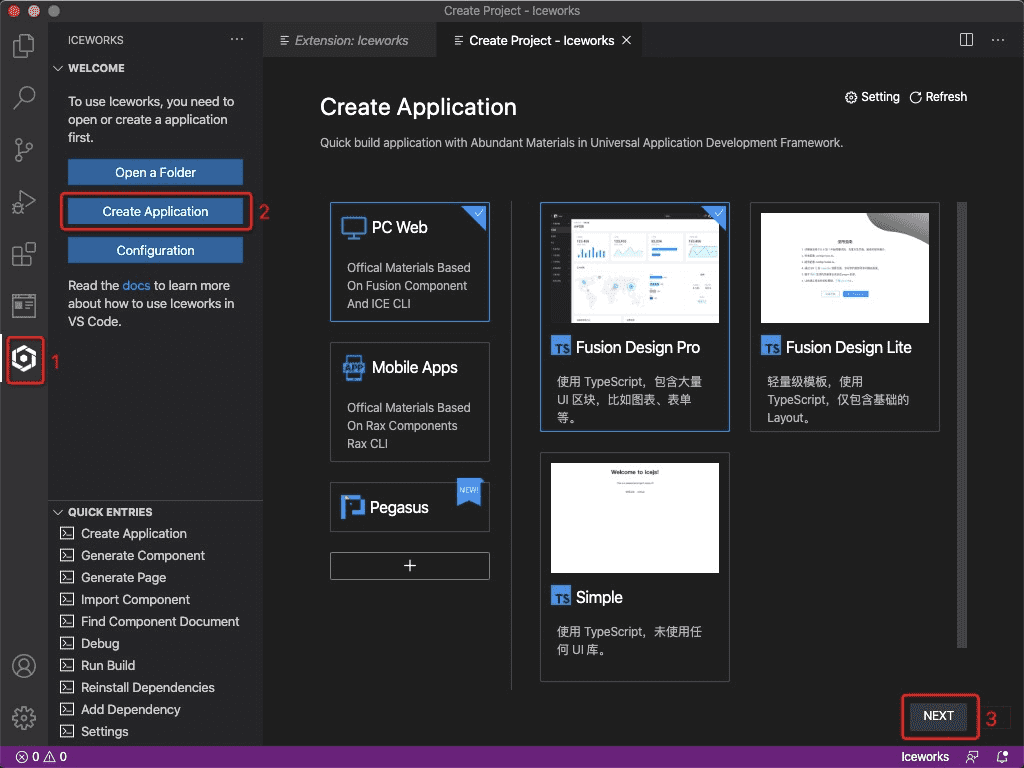Click the Create Application button in sidebar
Screen dimensions: 1024x768
pyautogui.click(x=155, y=212)
